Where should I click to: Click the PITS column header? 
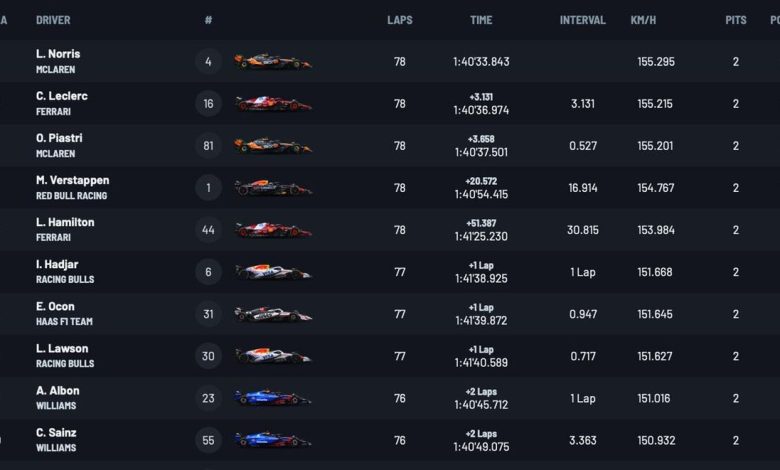[736, 20]
